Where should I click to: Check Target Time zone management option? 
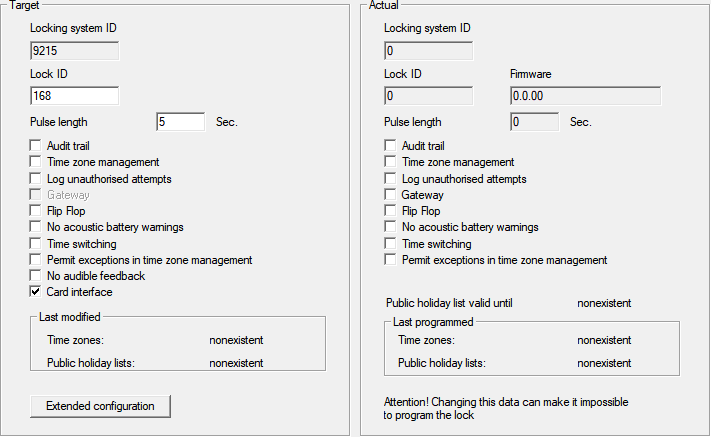[36, 162]
